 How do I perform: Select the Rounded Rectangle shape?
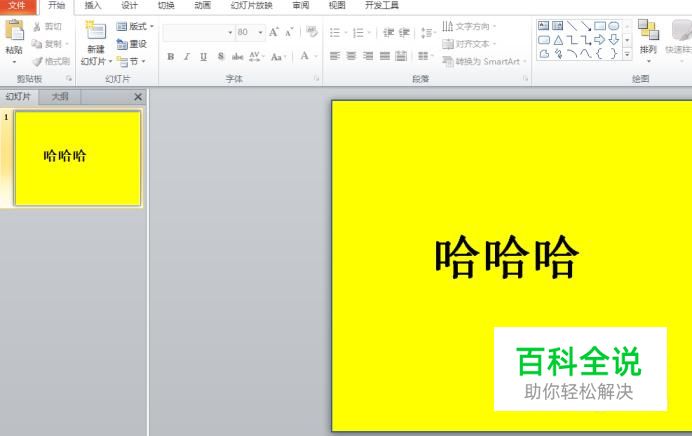click(544, 40)
